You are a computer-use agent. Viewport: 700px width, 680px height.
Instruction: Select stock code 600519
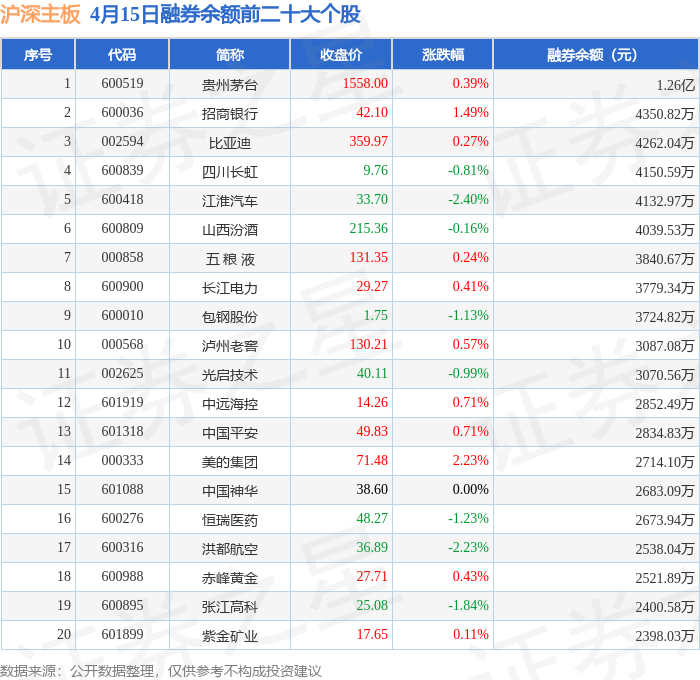tap(122, 83)
